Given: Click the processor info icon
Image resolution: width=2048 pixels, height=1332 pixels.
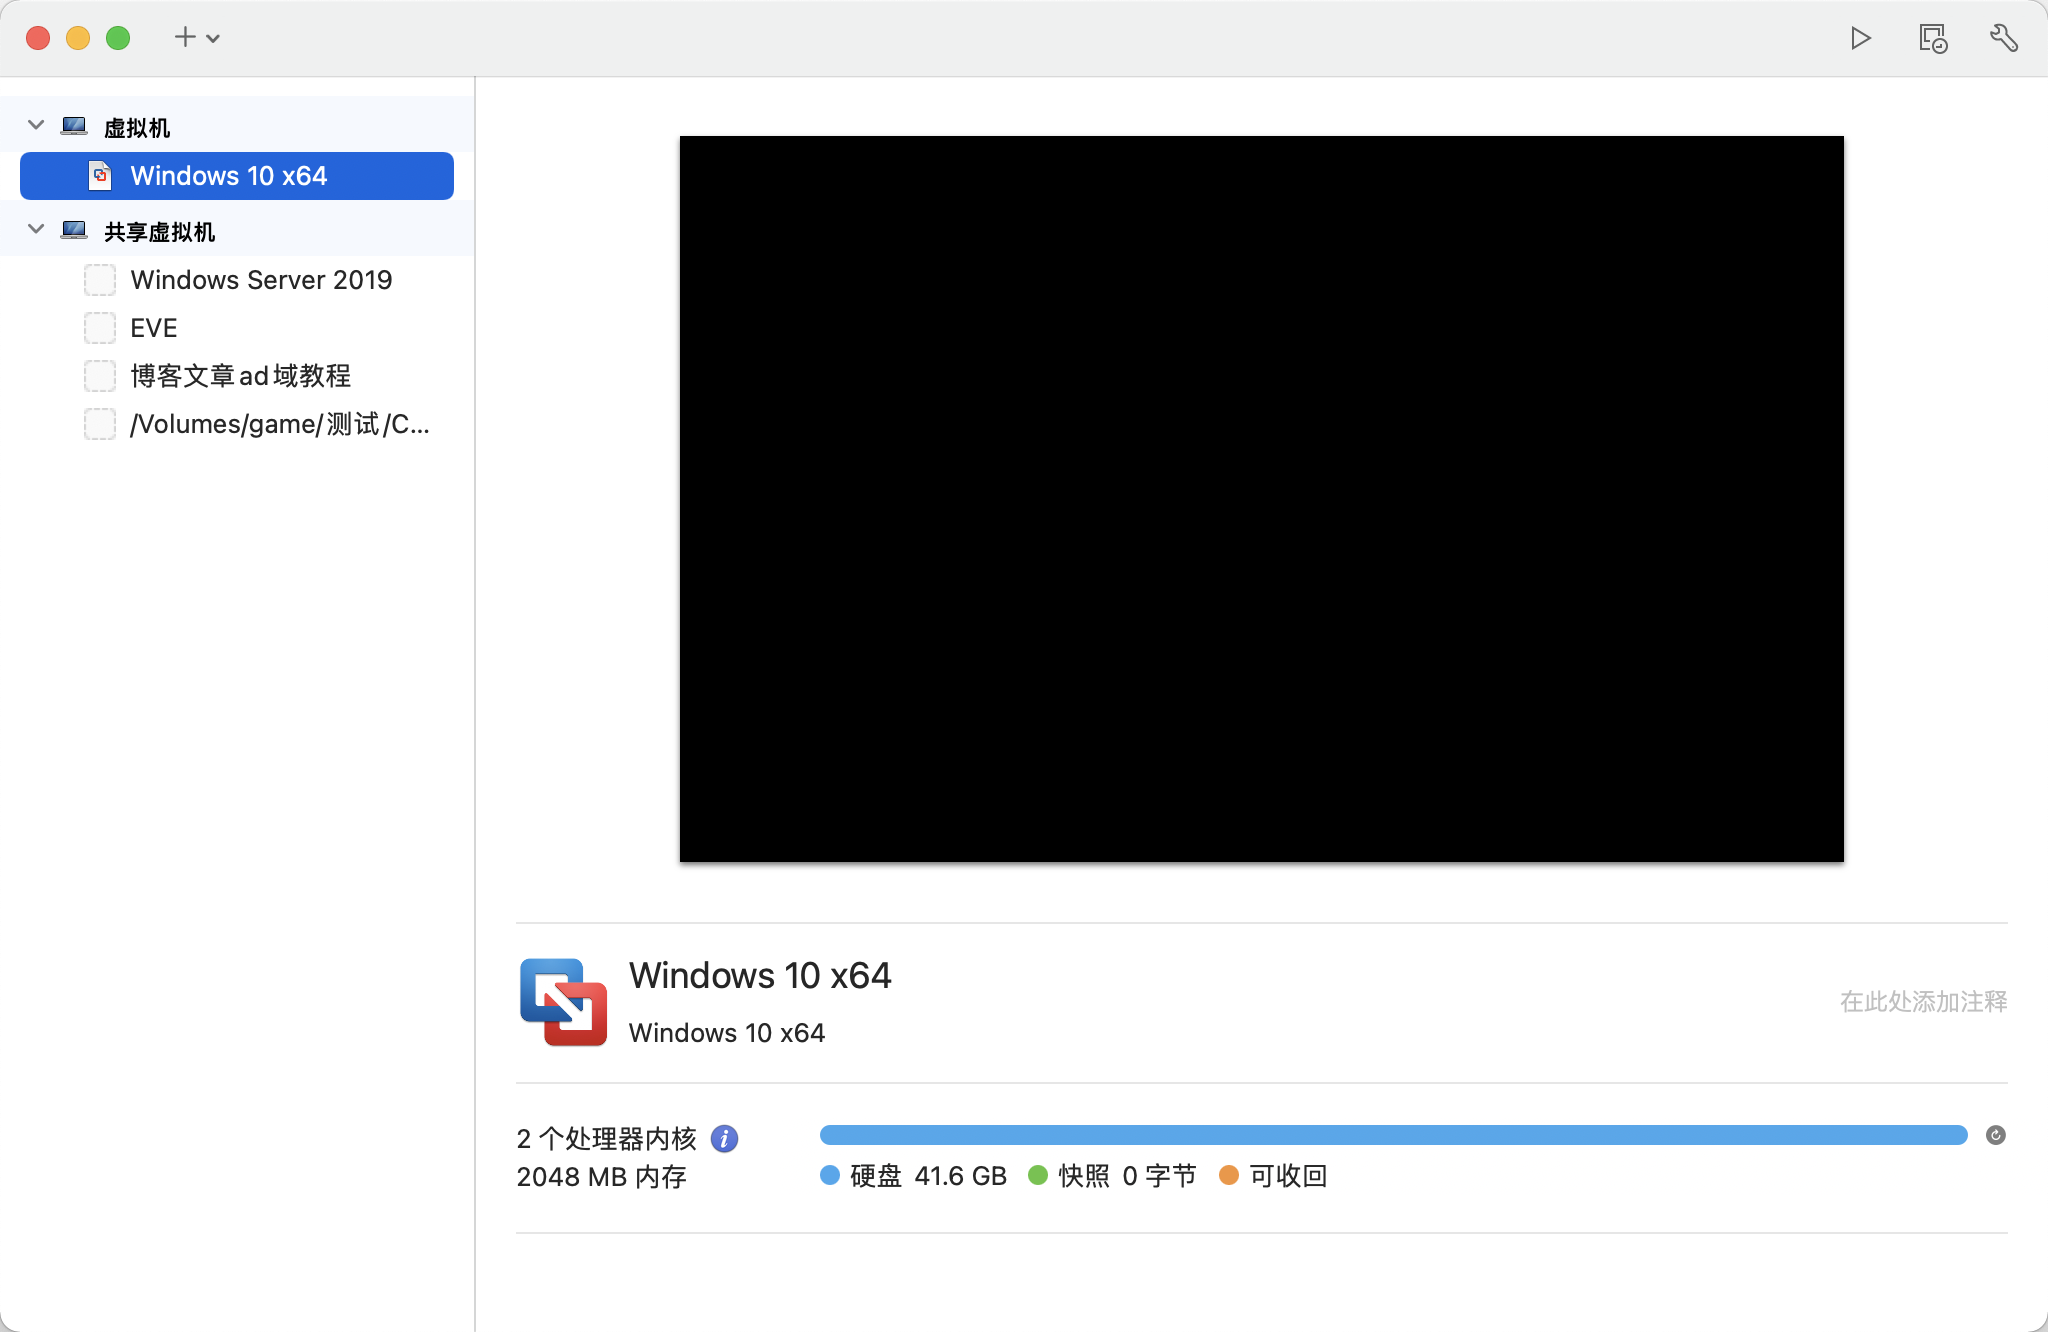Looking at the screenshot, I should (724, 1138).
